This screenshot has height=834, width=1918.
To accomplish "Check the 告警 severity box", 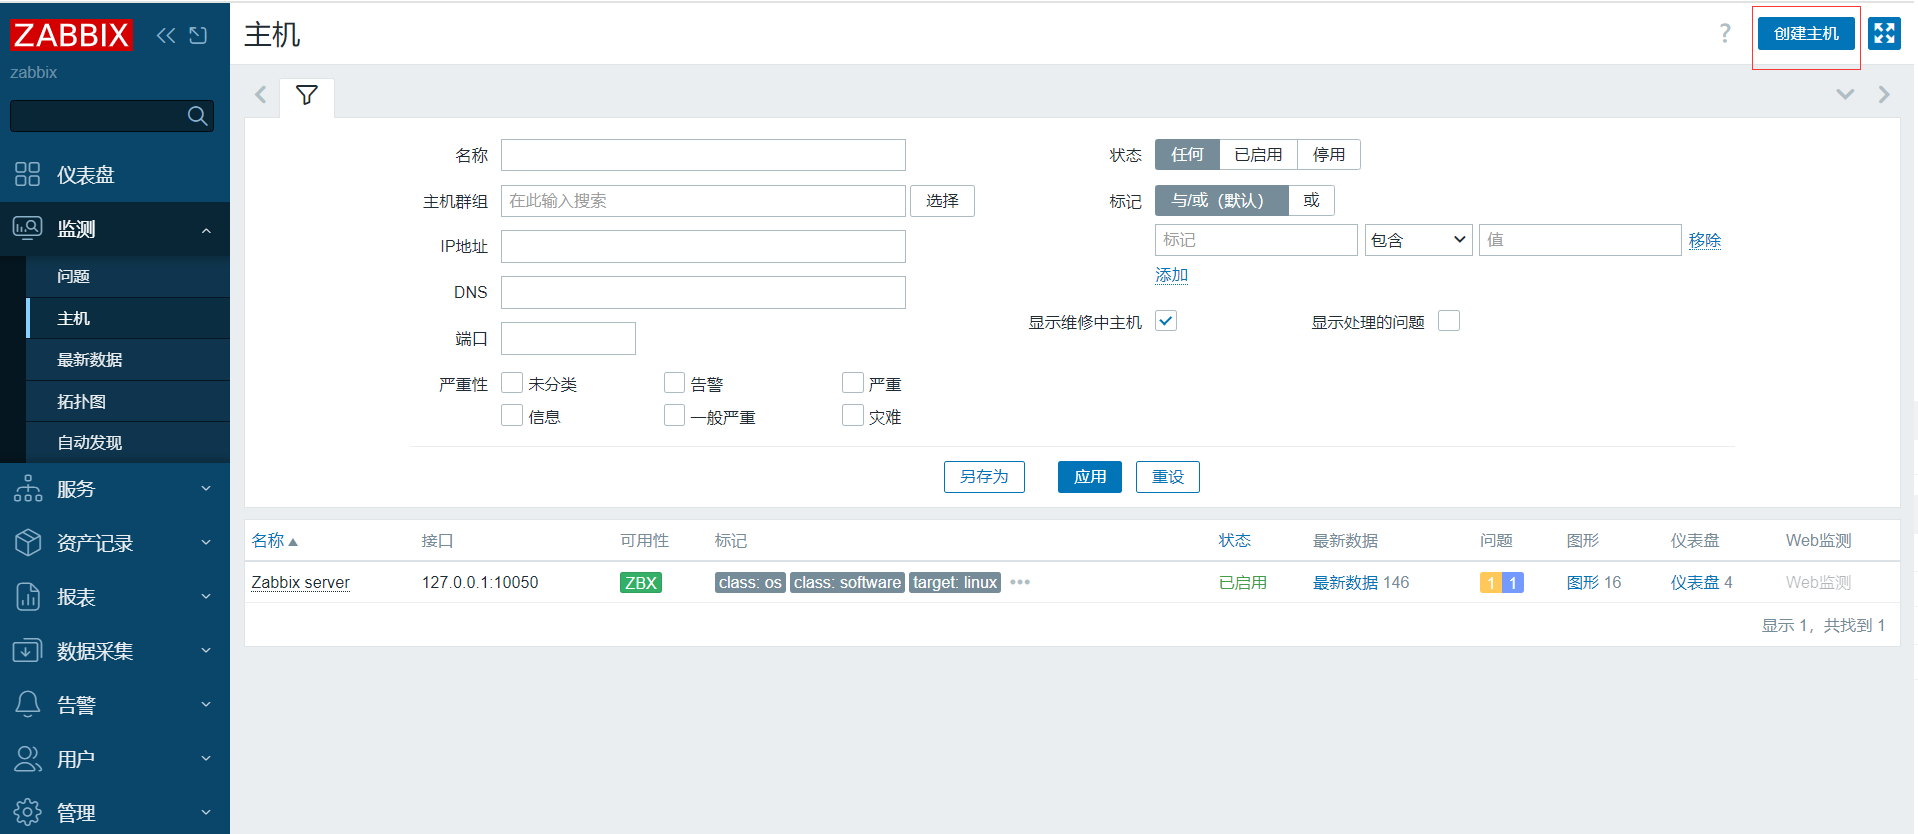I will pyautogui.click(x=675, y=383).
